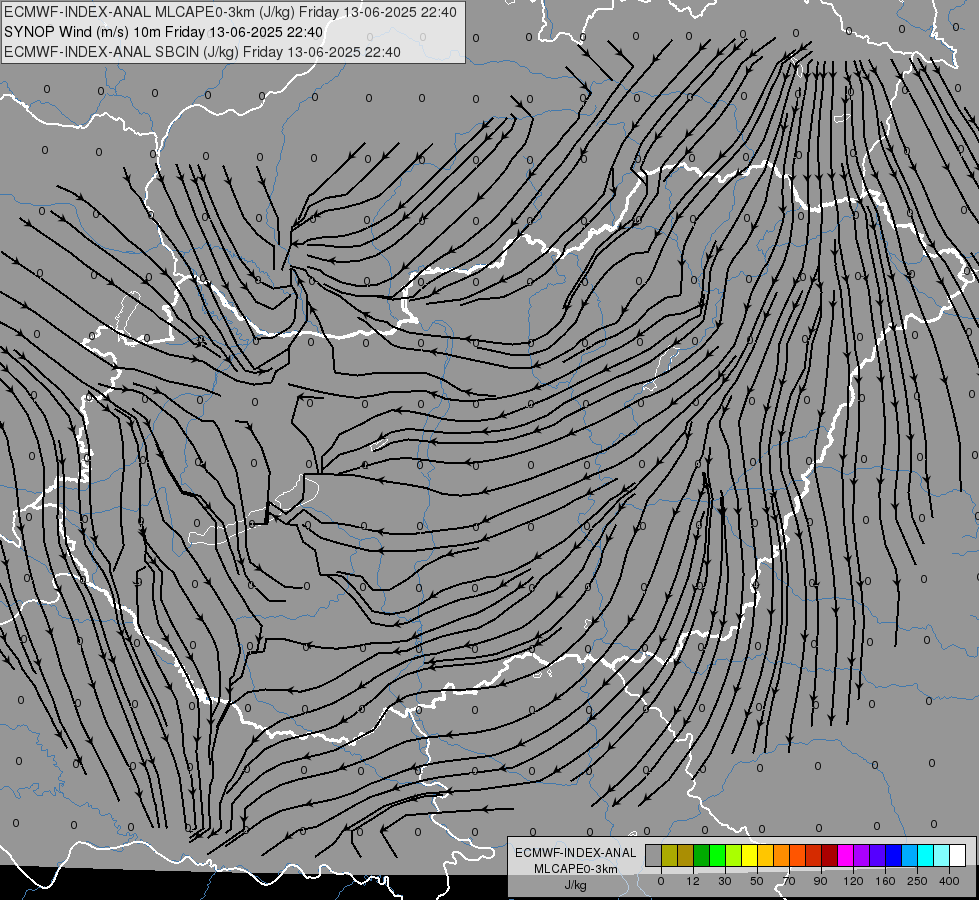Click the legend text MLCAPE0-3km

point(576,869)
